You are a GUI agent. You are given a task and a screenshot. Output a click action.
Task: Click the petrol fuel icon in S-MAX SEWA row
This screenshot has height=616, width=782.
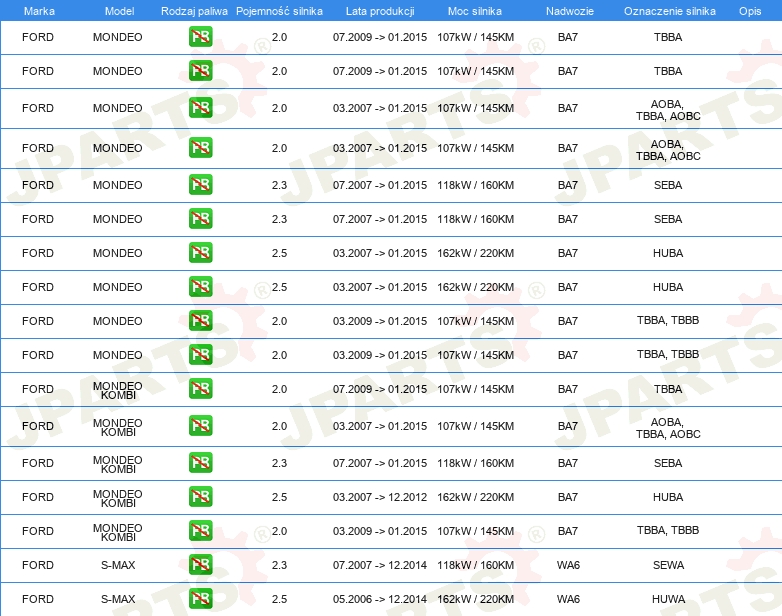[200, 565]
